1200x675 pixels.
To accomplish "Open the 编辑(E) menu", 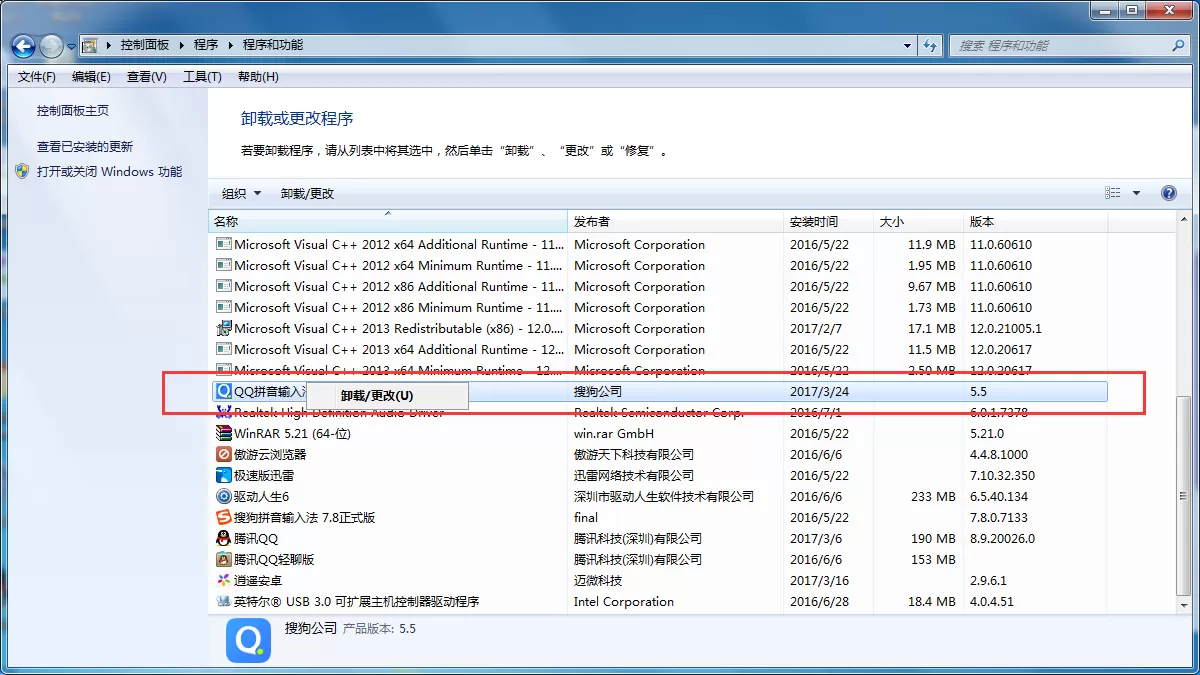I will tap(92, 77).
